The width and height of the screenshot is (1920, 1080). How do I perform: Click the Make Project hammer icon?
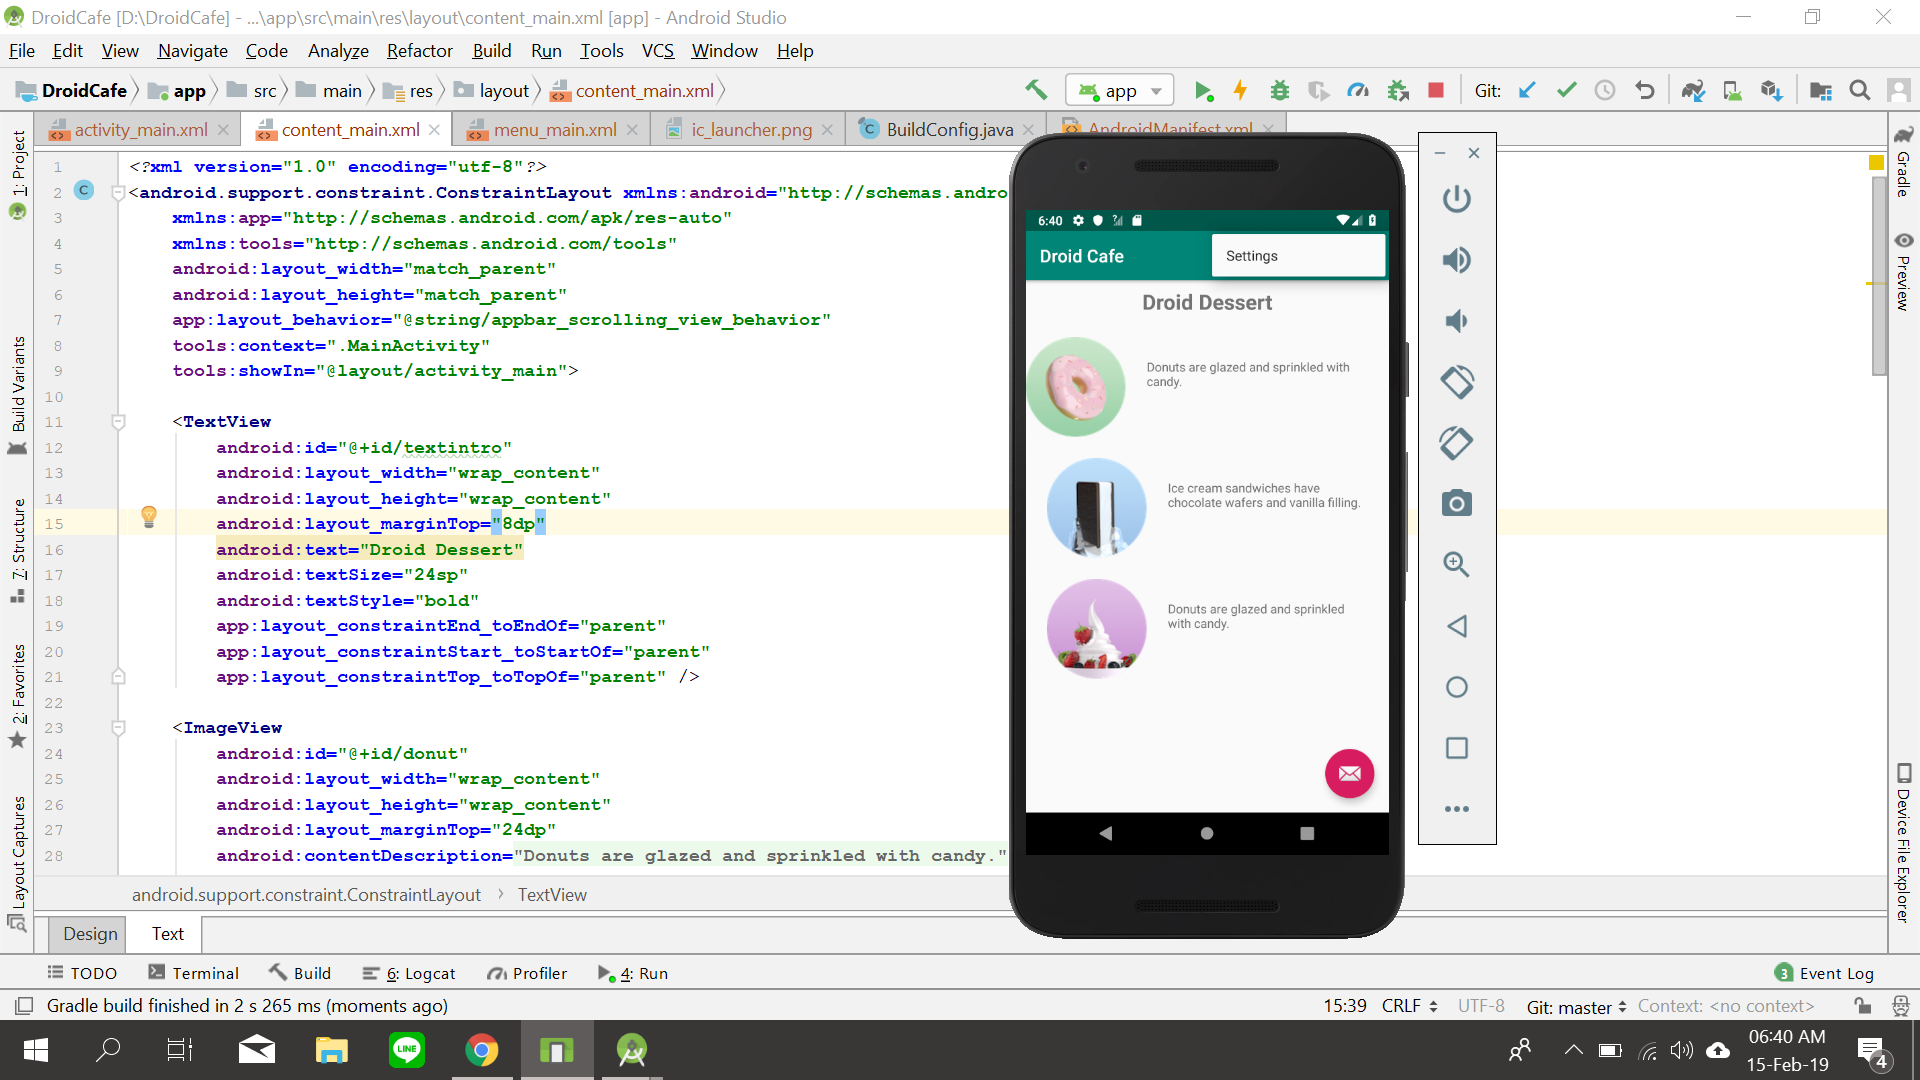1036,90
